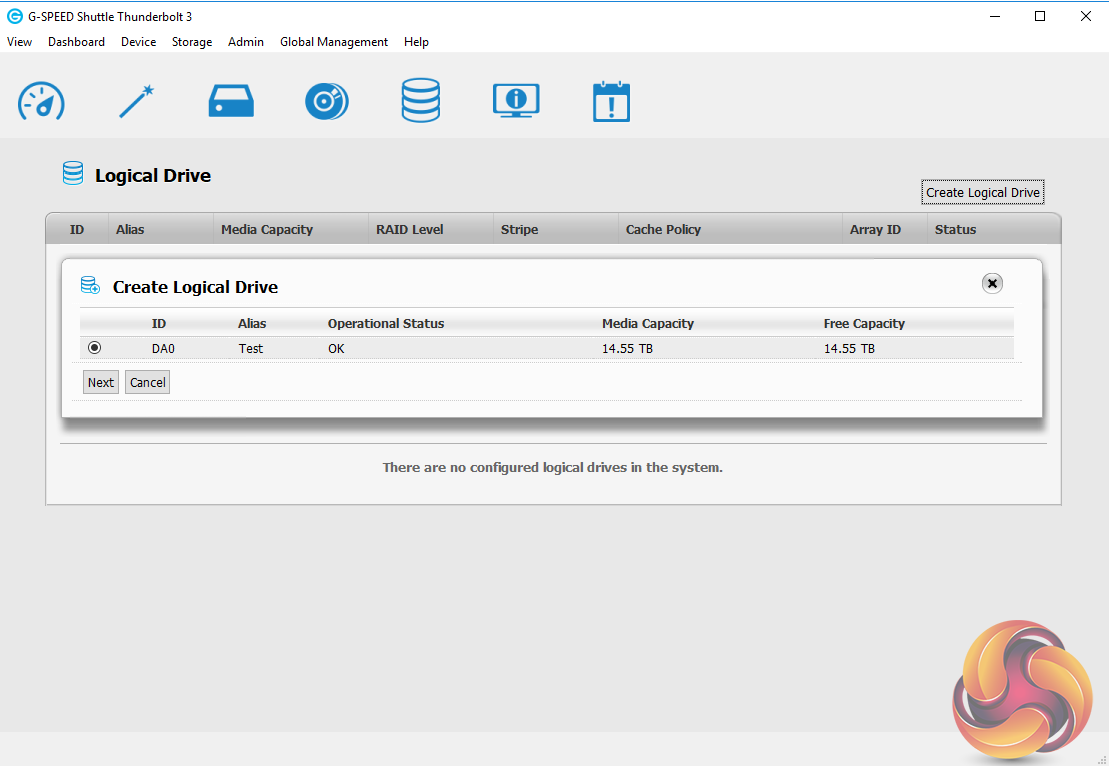
Task: Open the Help menu
Action: [x=416, y=42]
